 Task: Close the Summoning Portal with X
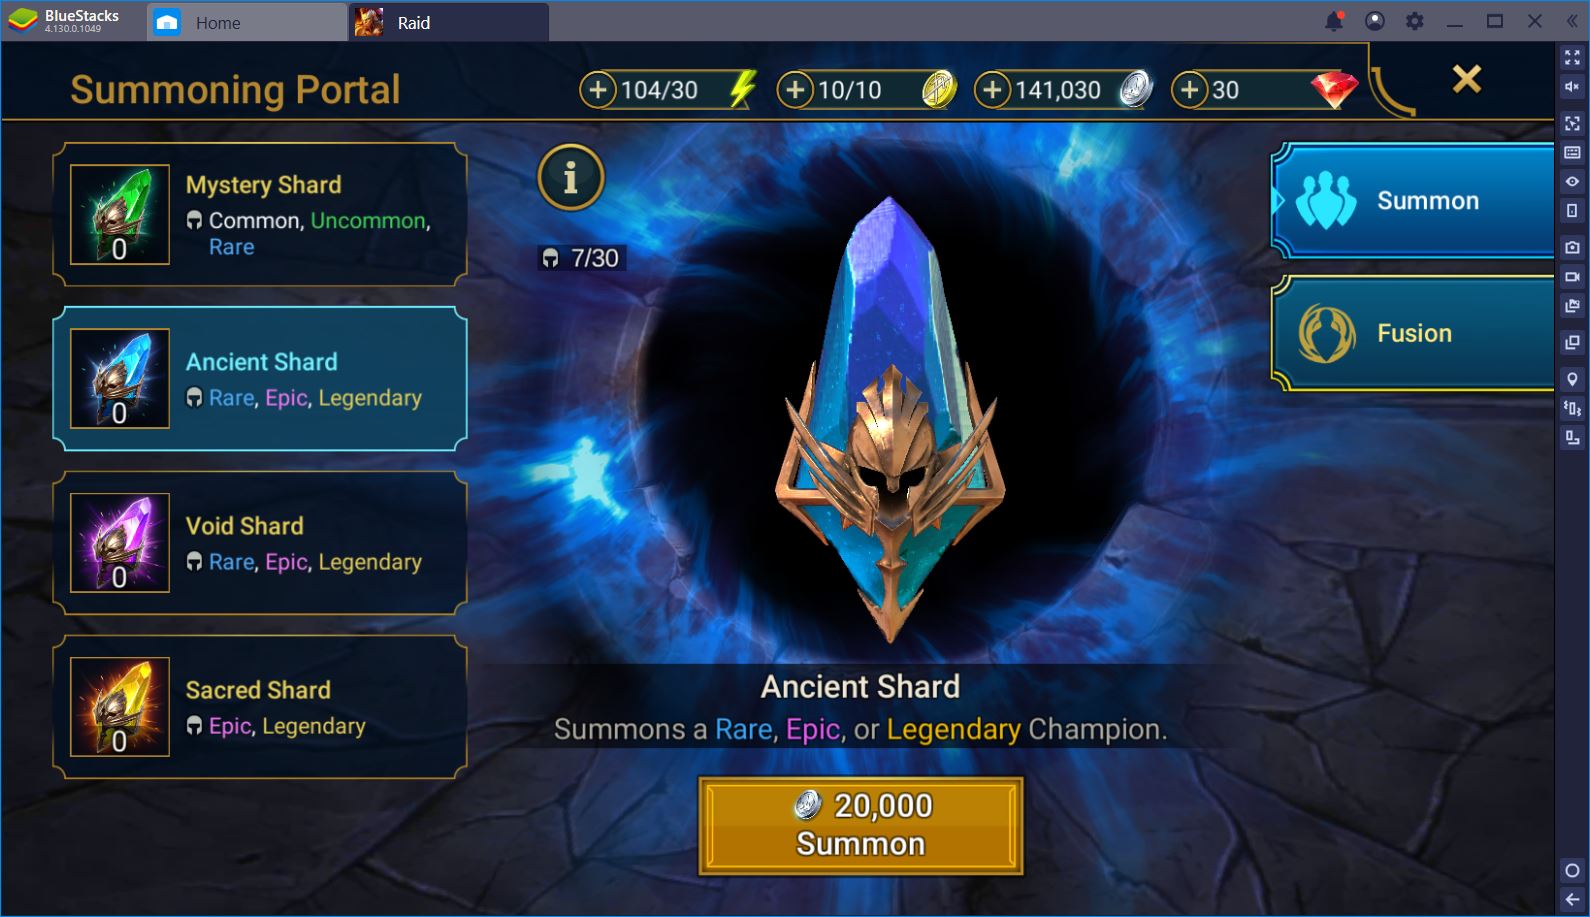[1466, 79]
